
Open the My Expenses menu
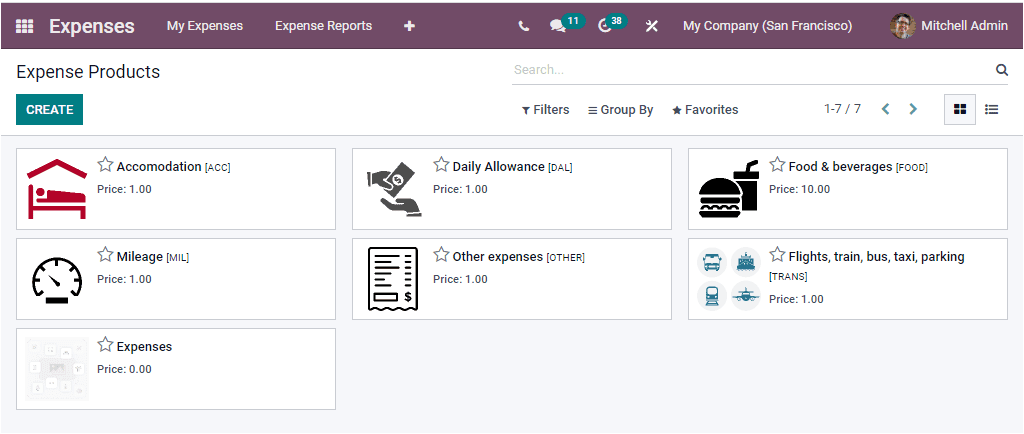tap(204, 26)
